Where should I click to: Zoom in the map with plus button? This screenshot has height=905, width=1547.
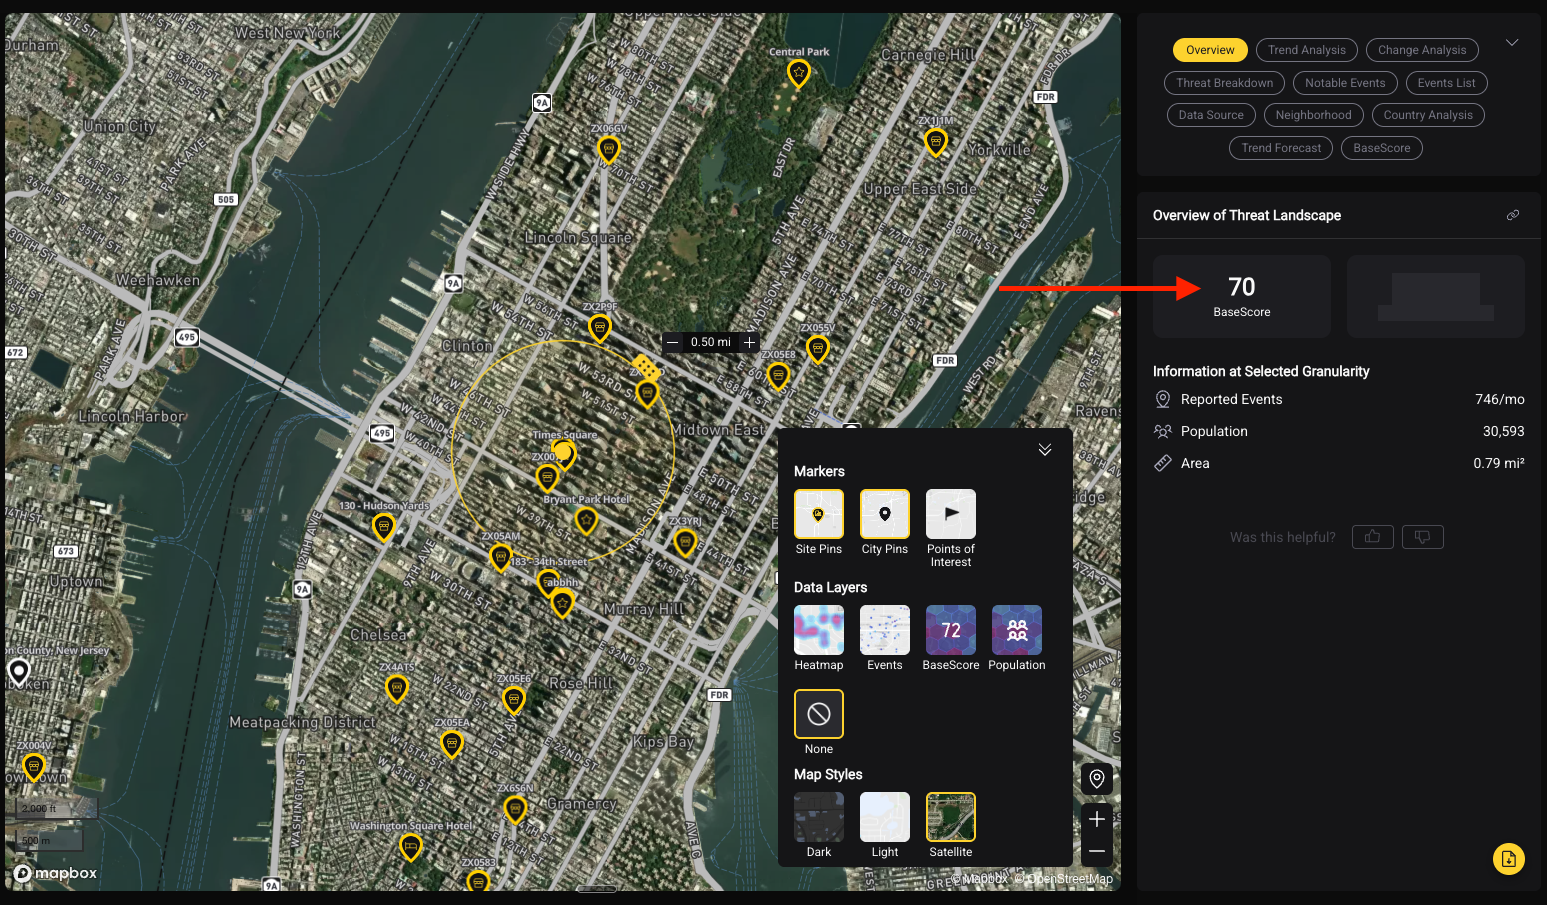coord(1097,819)
